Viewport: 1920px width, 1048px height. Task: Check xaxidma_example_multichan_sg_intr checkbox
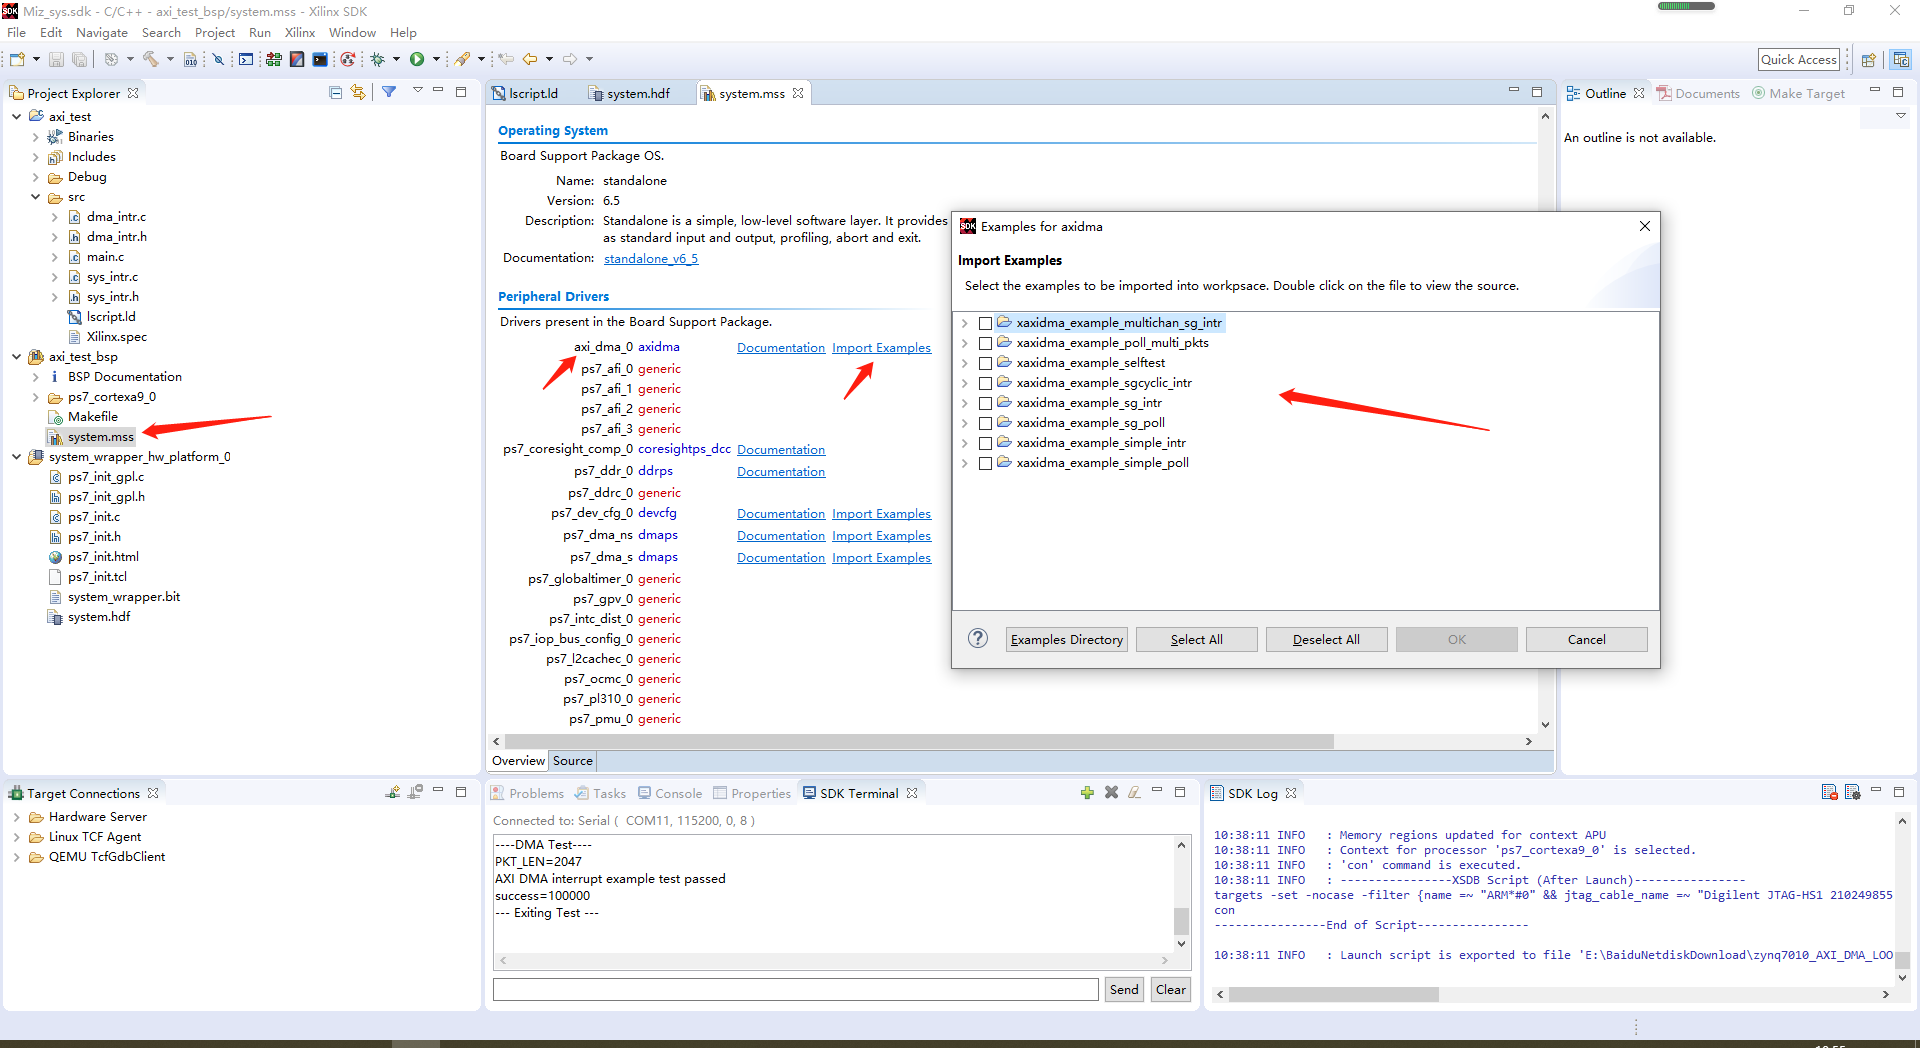coord(985,323)
